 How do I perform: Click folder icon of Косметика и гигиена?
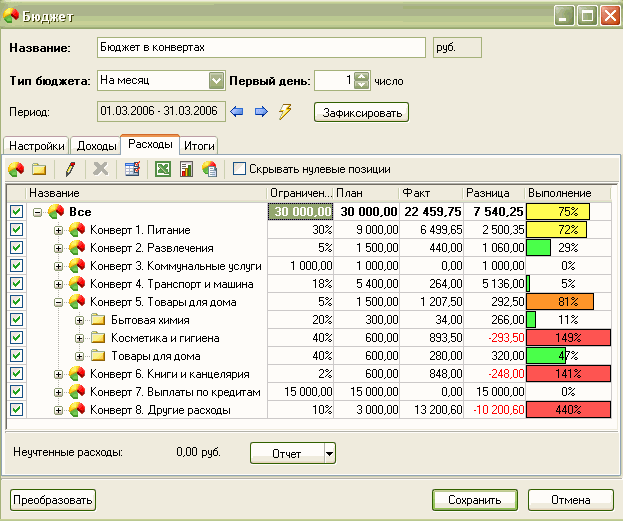(x=98, y=338)
